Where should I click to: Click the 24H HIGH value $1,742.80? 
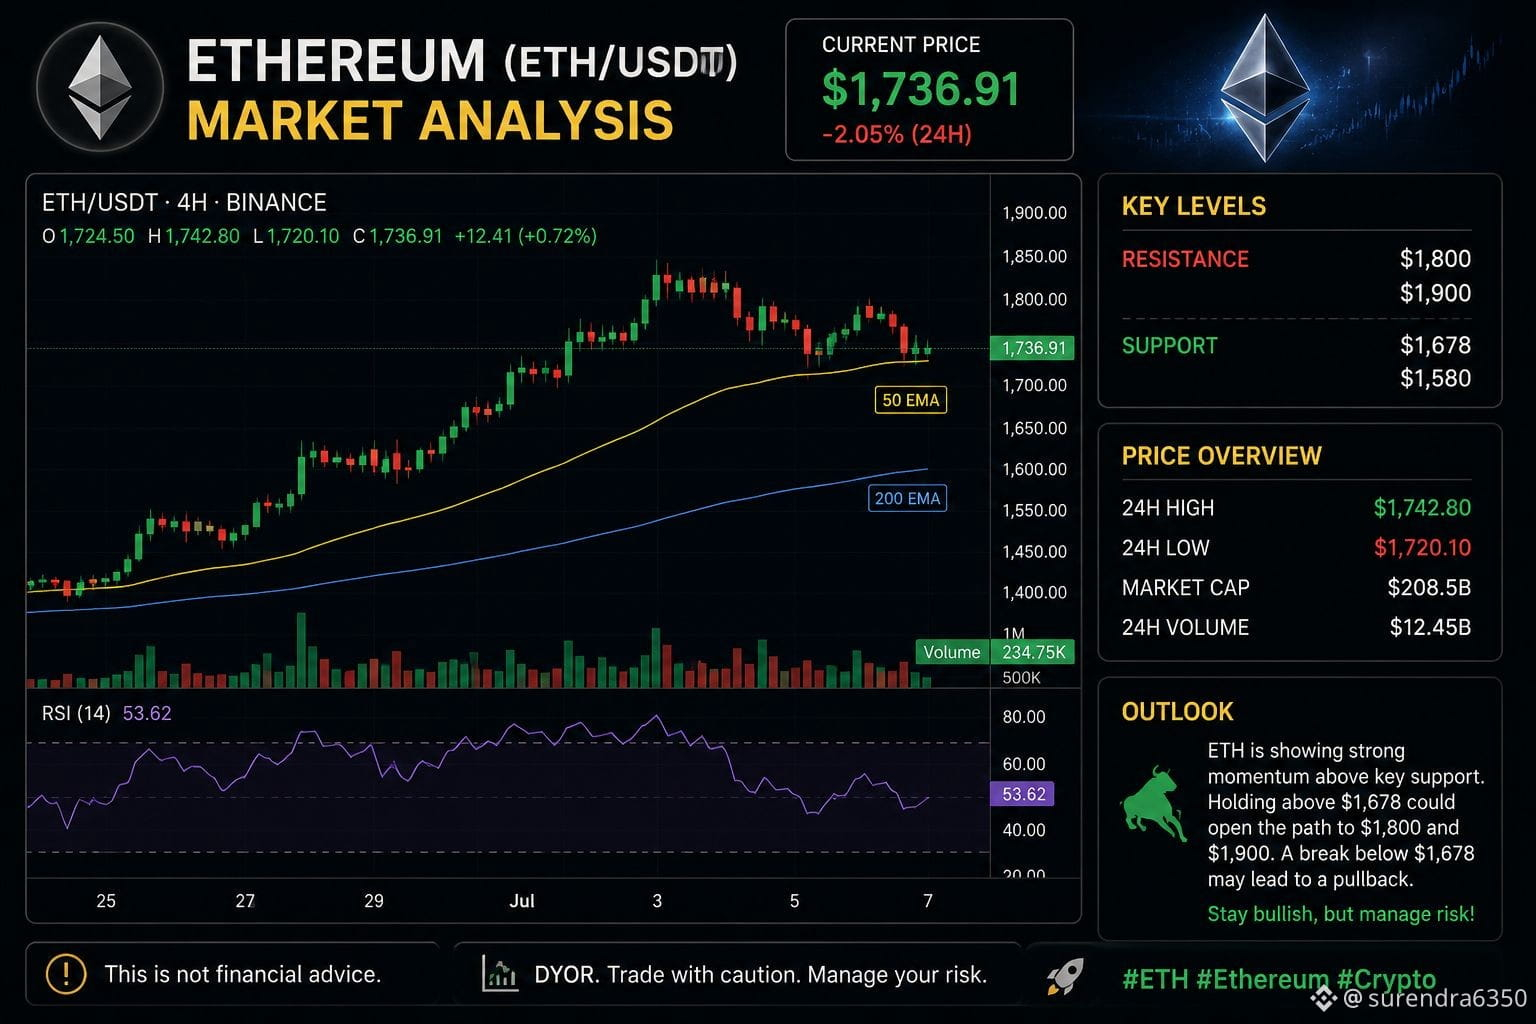click(x=1422, y=508)
